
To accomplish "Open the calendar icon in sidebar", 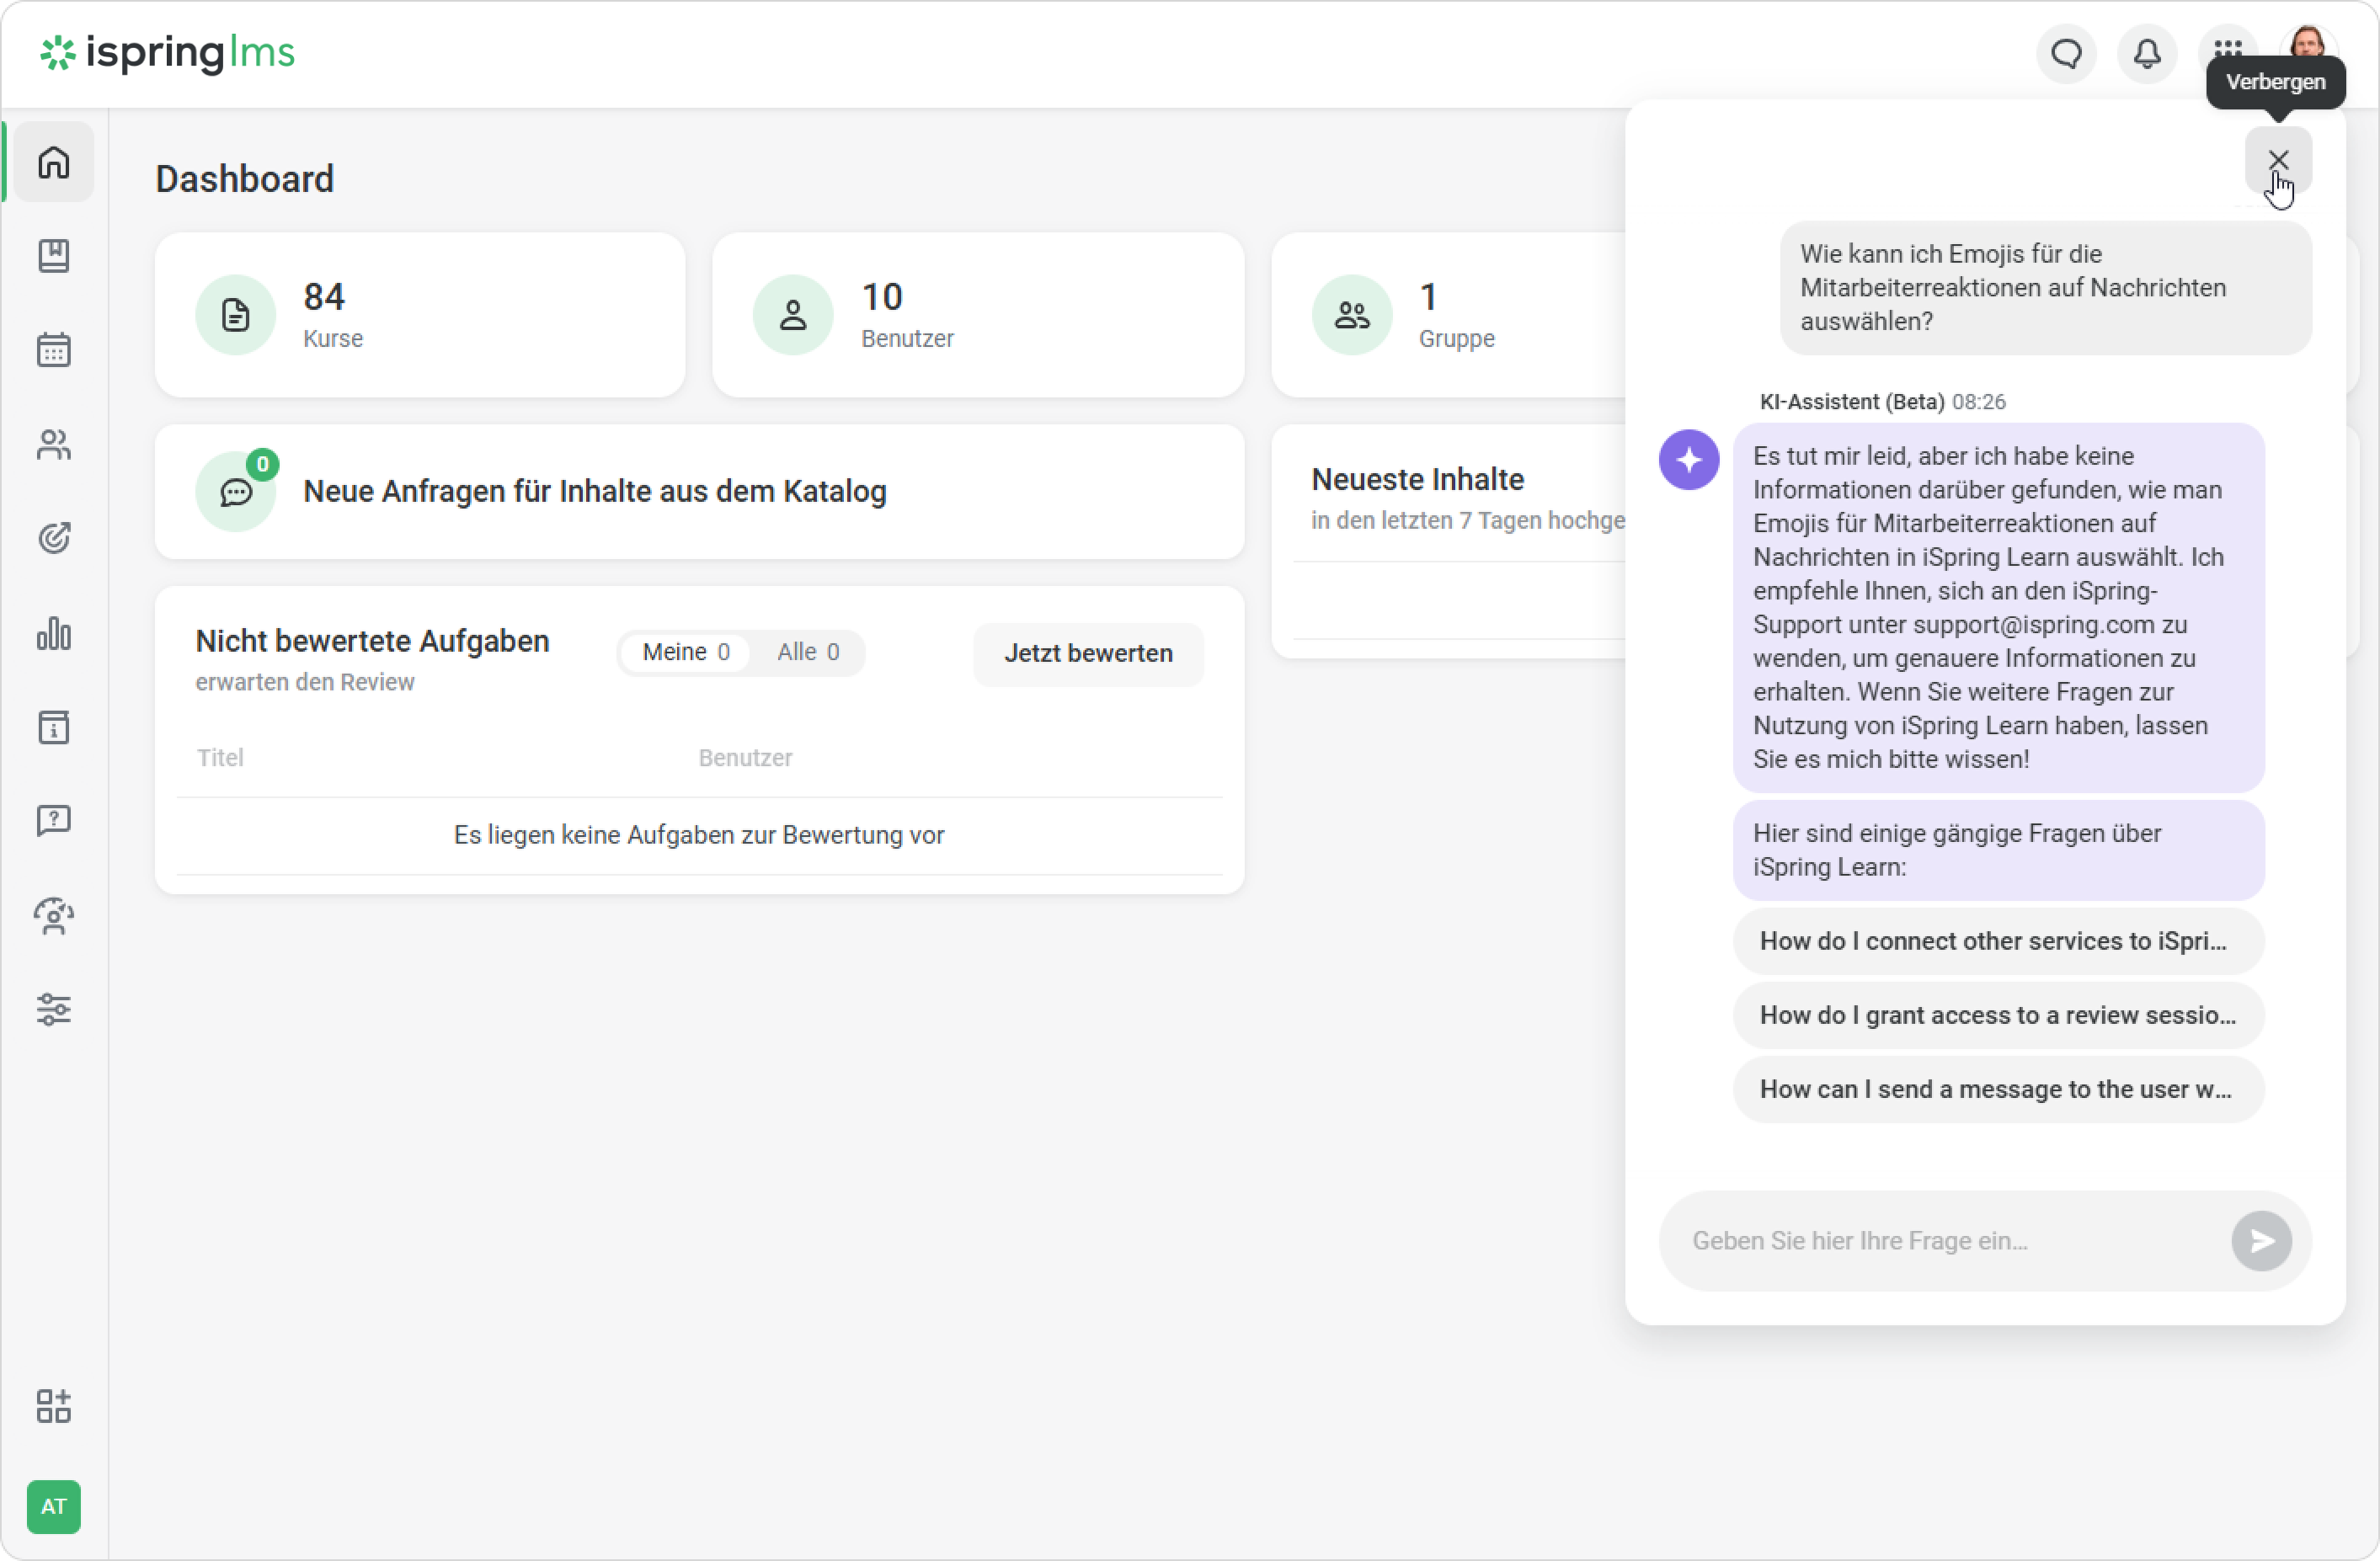I will coord(54,350).
